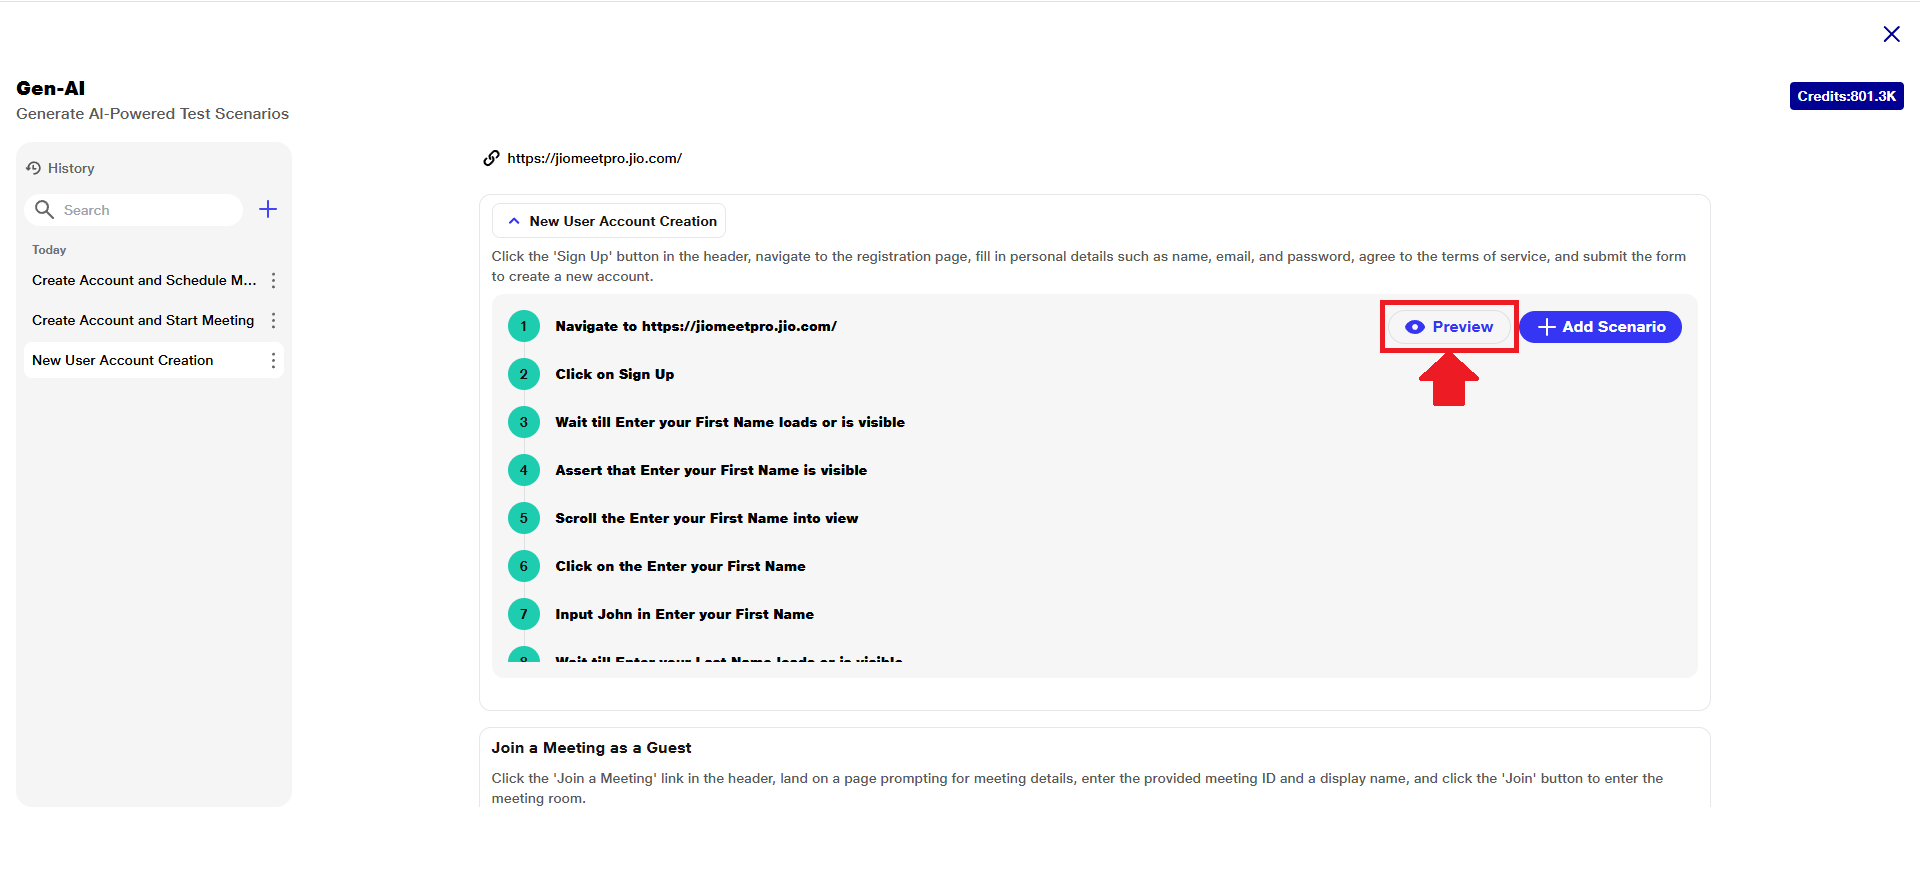Click the Credits:801.3K badge

(x=1846, y=96)
